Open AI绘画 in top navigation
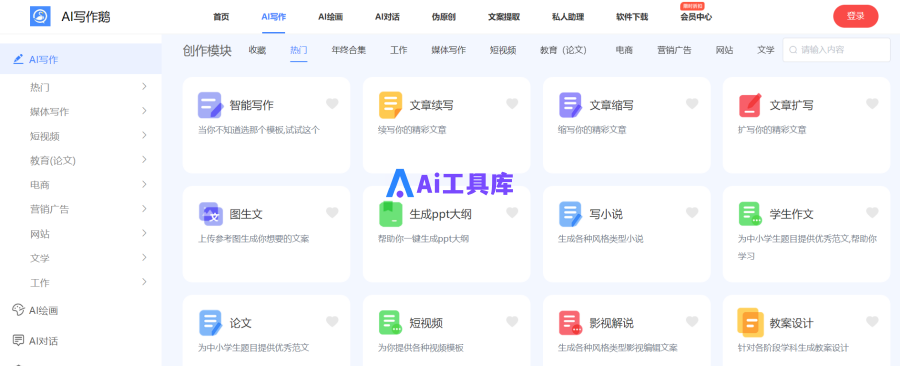This screenshot has width=900, height=366. click(x=331, y=17)
